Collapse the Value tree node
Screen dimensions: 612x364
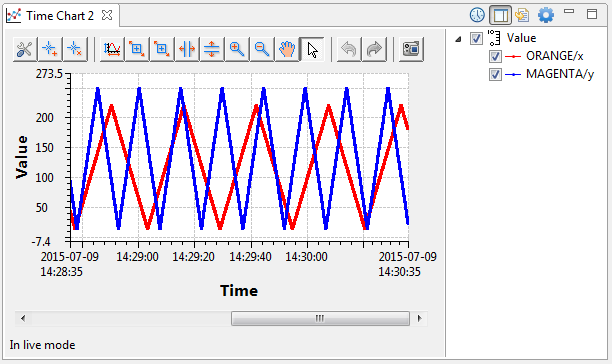[459, 39]
